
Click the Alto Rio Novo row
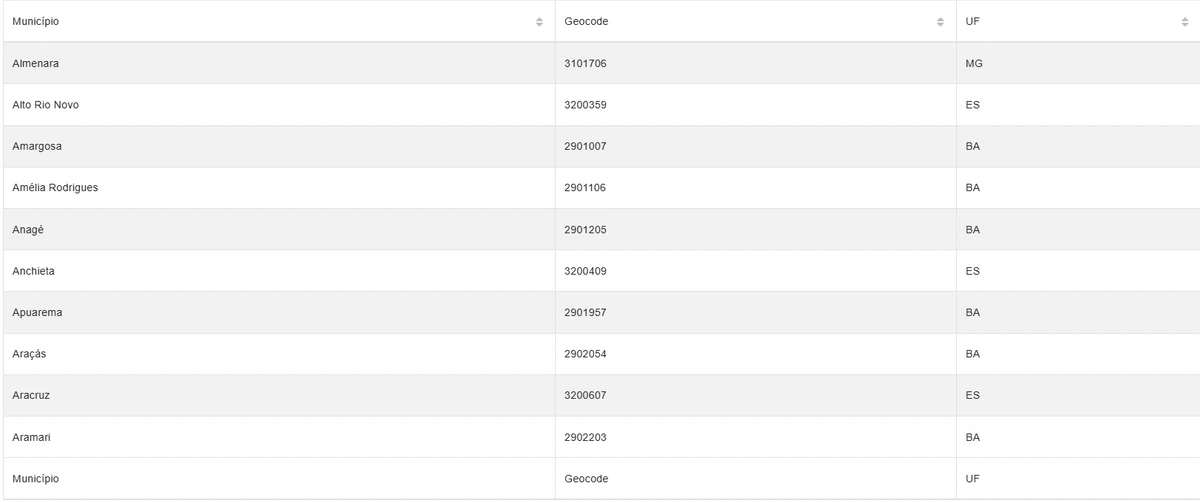46,105
